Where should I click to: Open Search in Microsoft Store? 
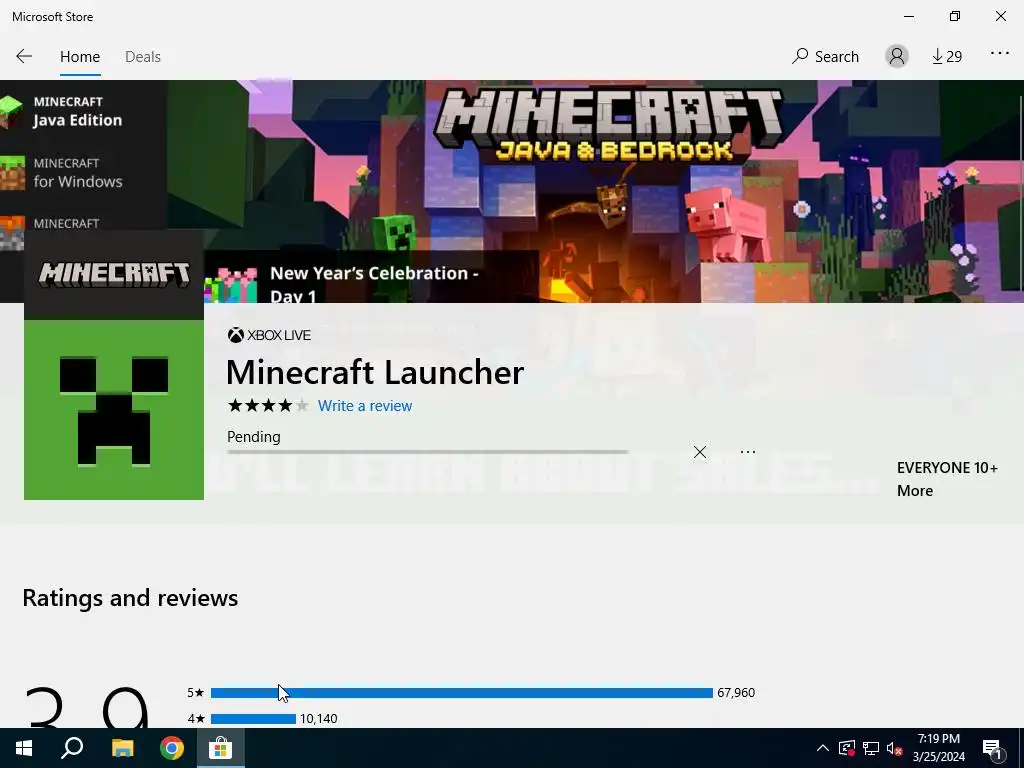(825, 56)
